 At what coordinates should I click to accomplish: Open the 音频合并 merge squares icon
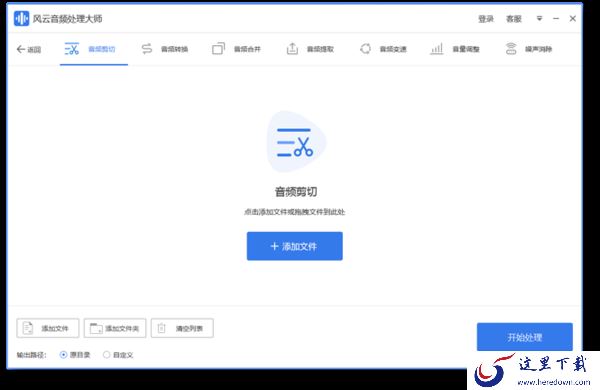tap(218, 49)
